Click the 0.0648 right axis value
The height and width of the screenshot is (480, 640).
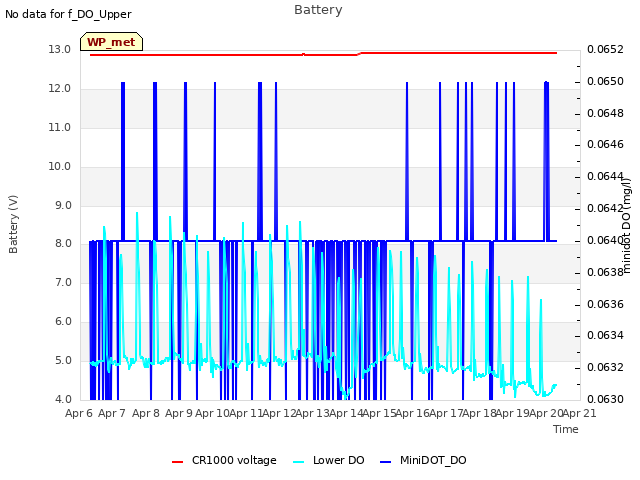[605, 113]
